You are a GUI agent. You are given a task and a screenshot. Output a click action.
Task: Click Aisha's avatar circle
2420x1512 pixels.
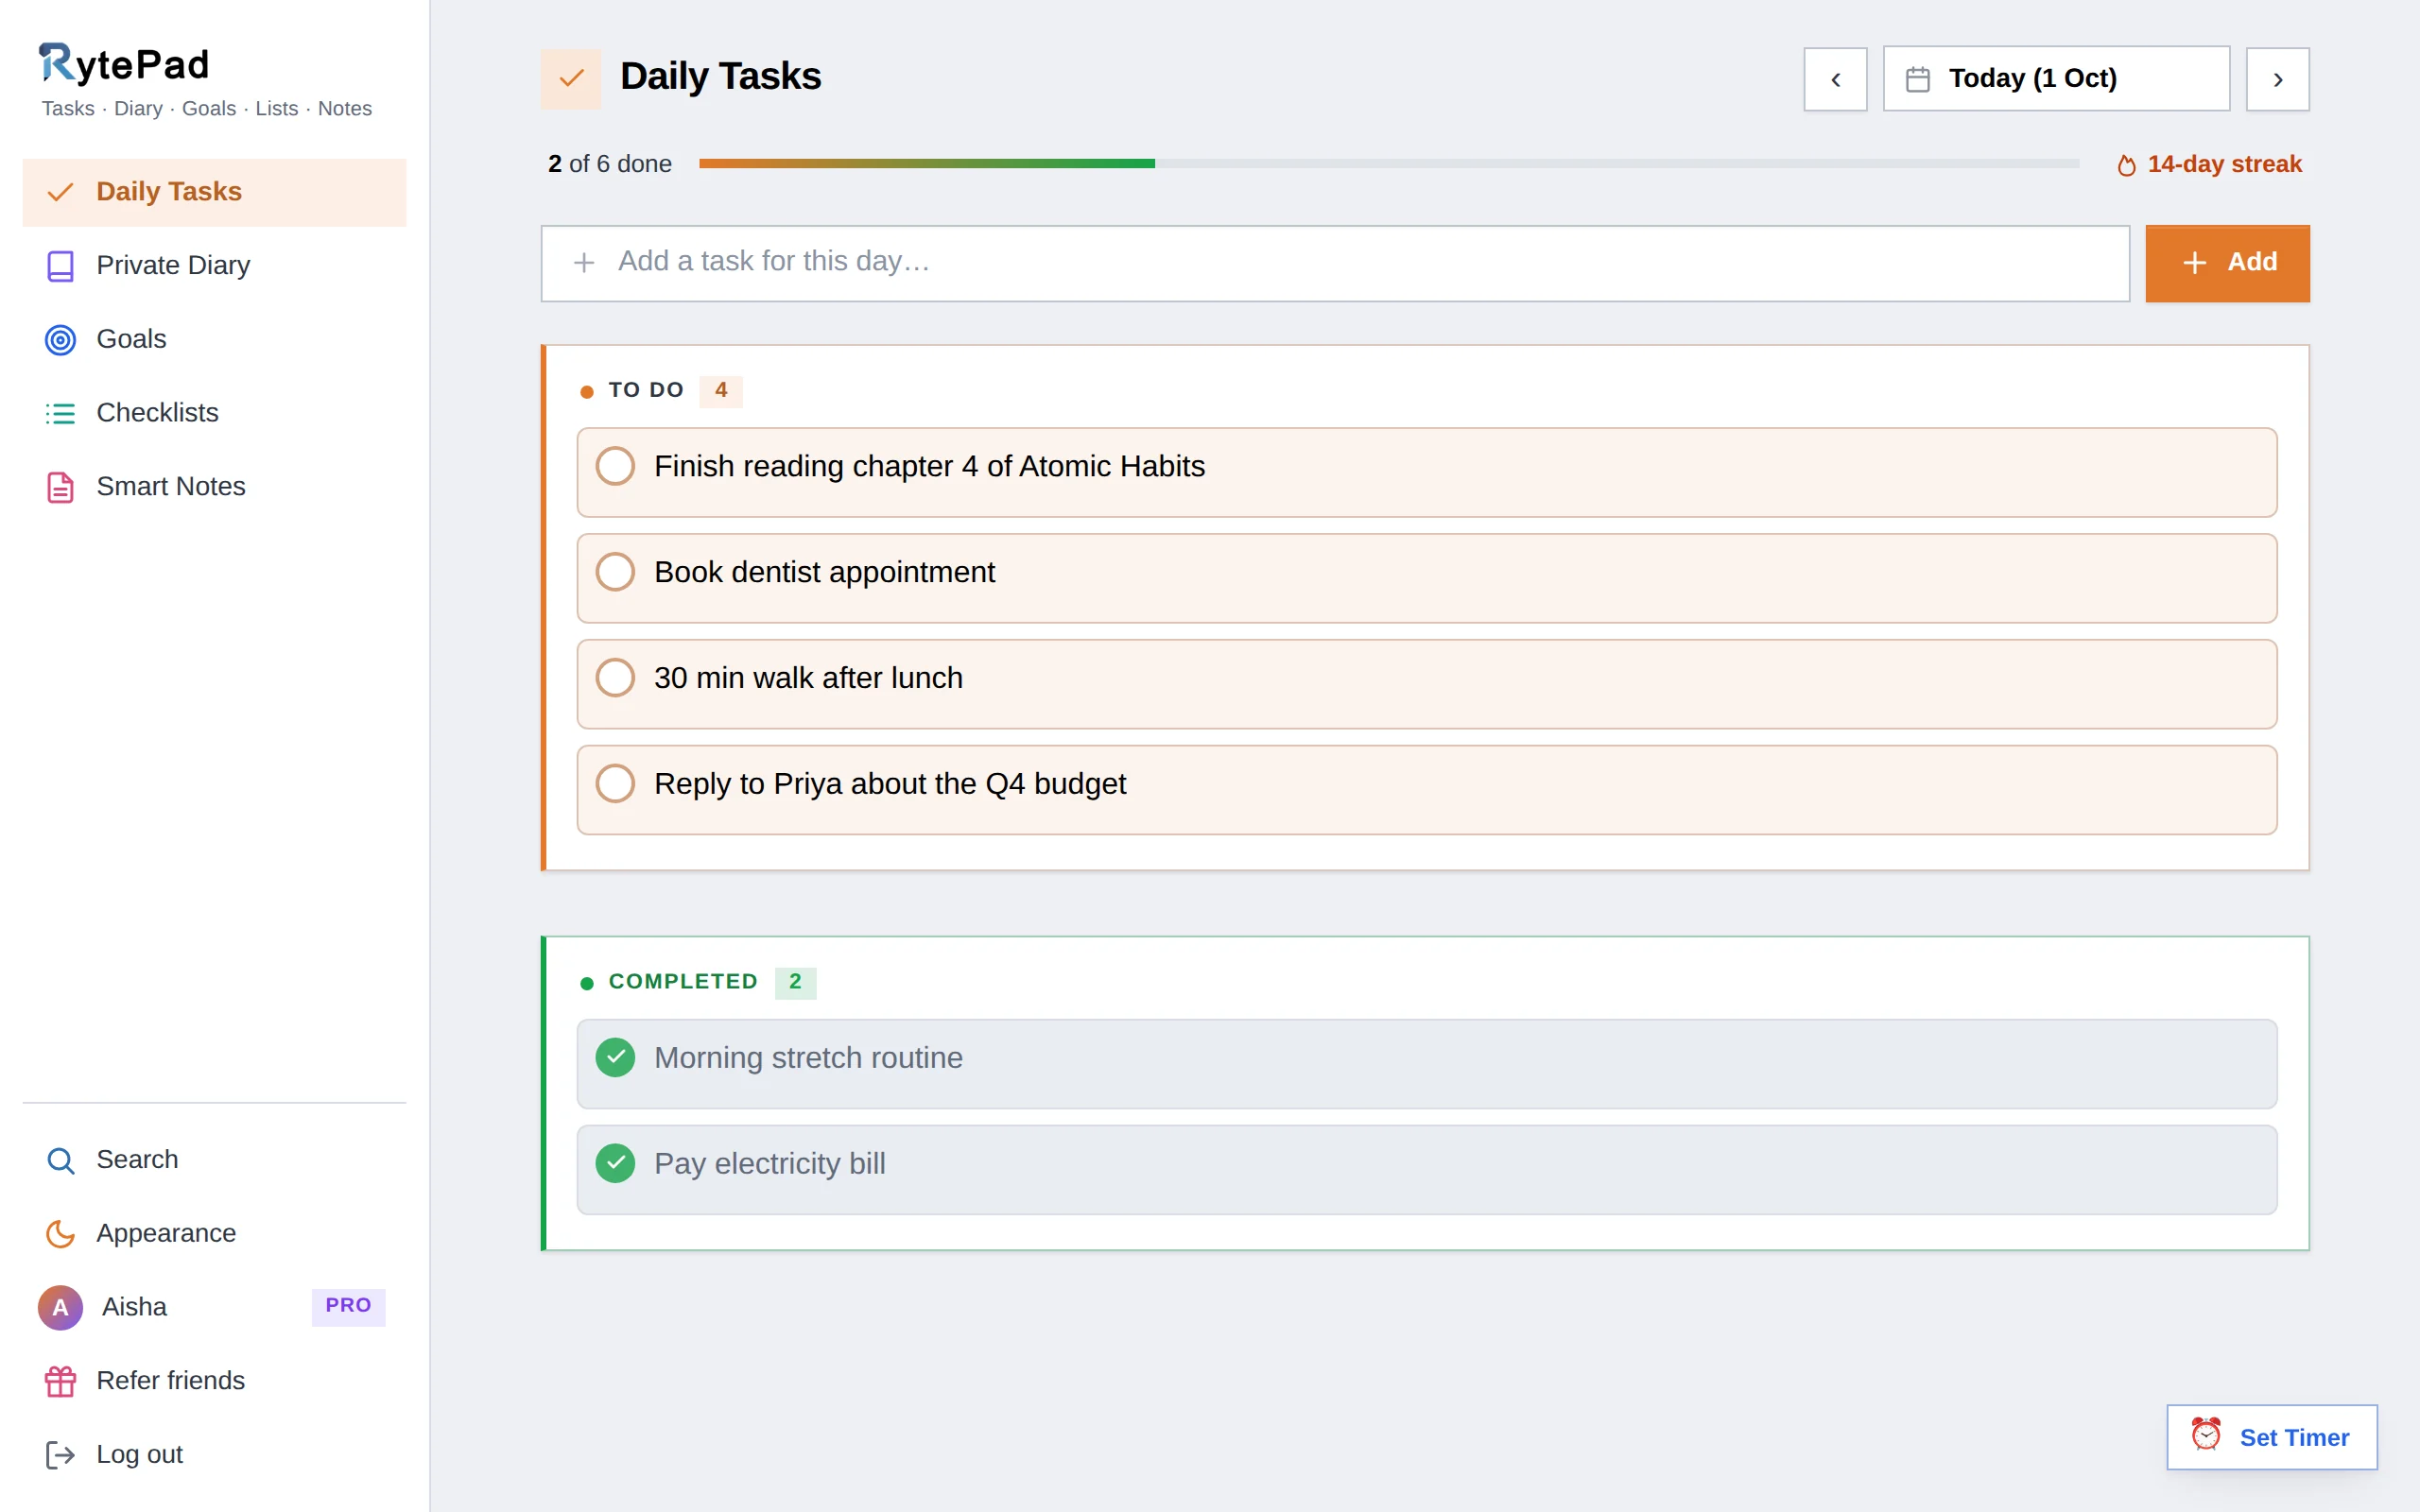(x=60, y=1307)
